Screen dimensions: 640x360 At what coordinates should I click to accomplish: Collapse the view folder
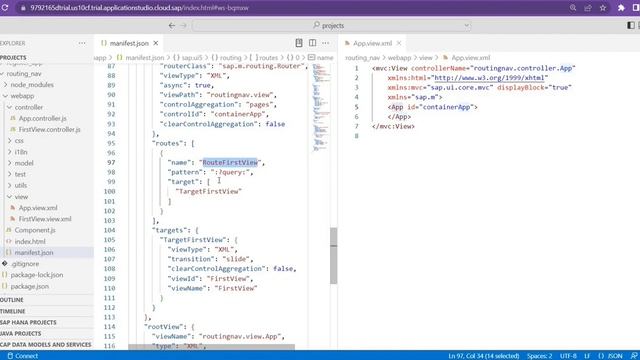pyautogui.click(x=21, y=196)
